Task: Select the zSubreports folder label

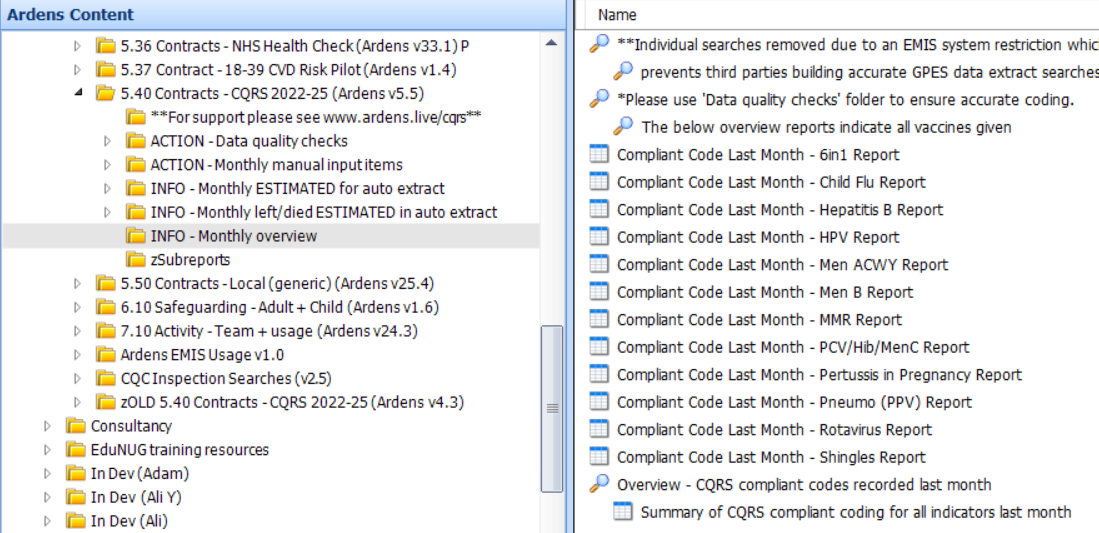Action: tap(190, 259)
